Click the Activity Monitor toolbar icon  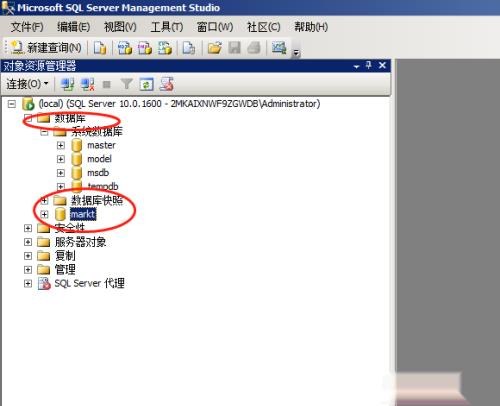(x=279, y=48)
